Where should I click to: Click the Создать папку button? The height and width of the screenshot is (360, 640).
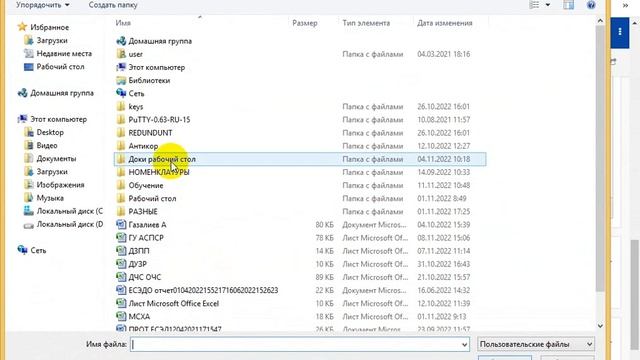pos(113,5)
